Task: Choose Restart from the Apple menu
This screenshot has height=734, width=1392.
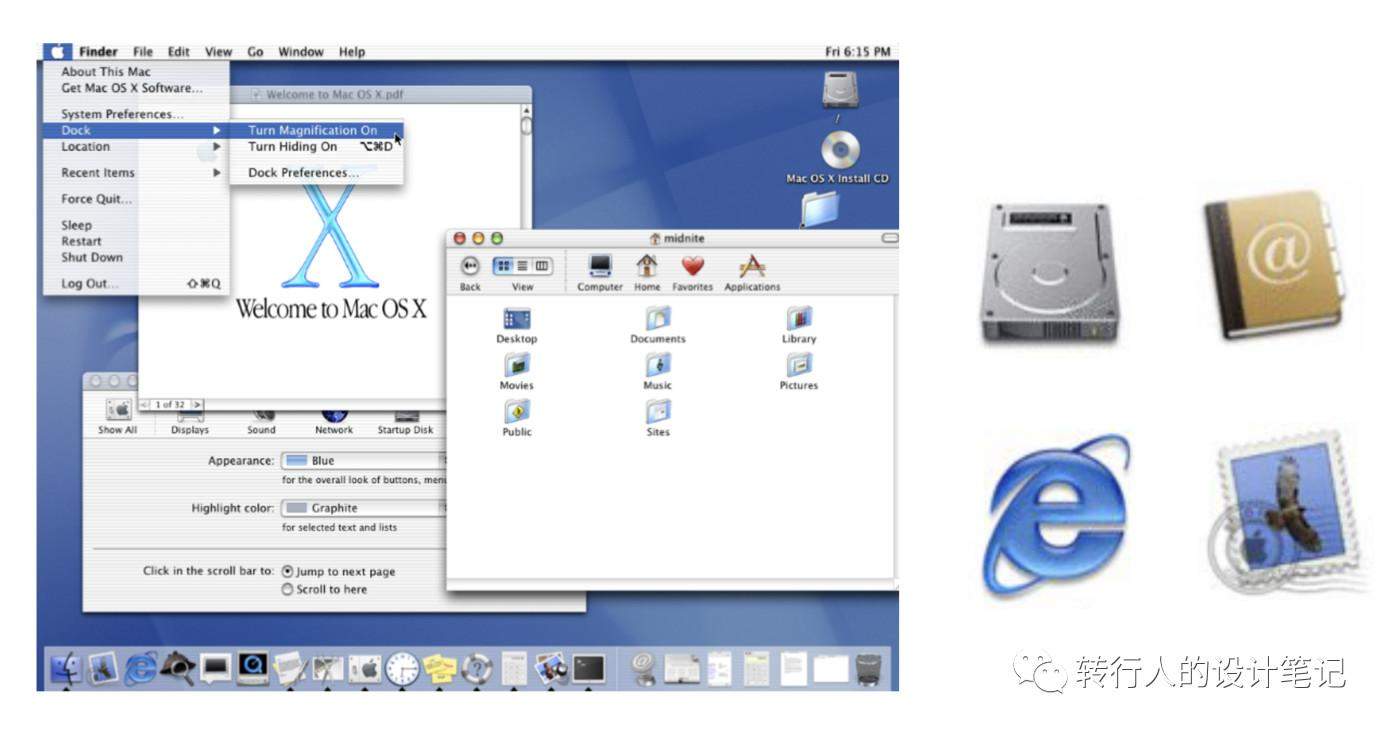Action: pos(136,241)
